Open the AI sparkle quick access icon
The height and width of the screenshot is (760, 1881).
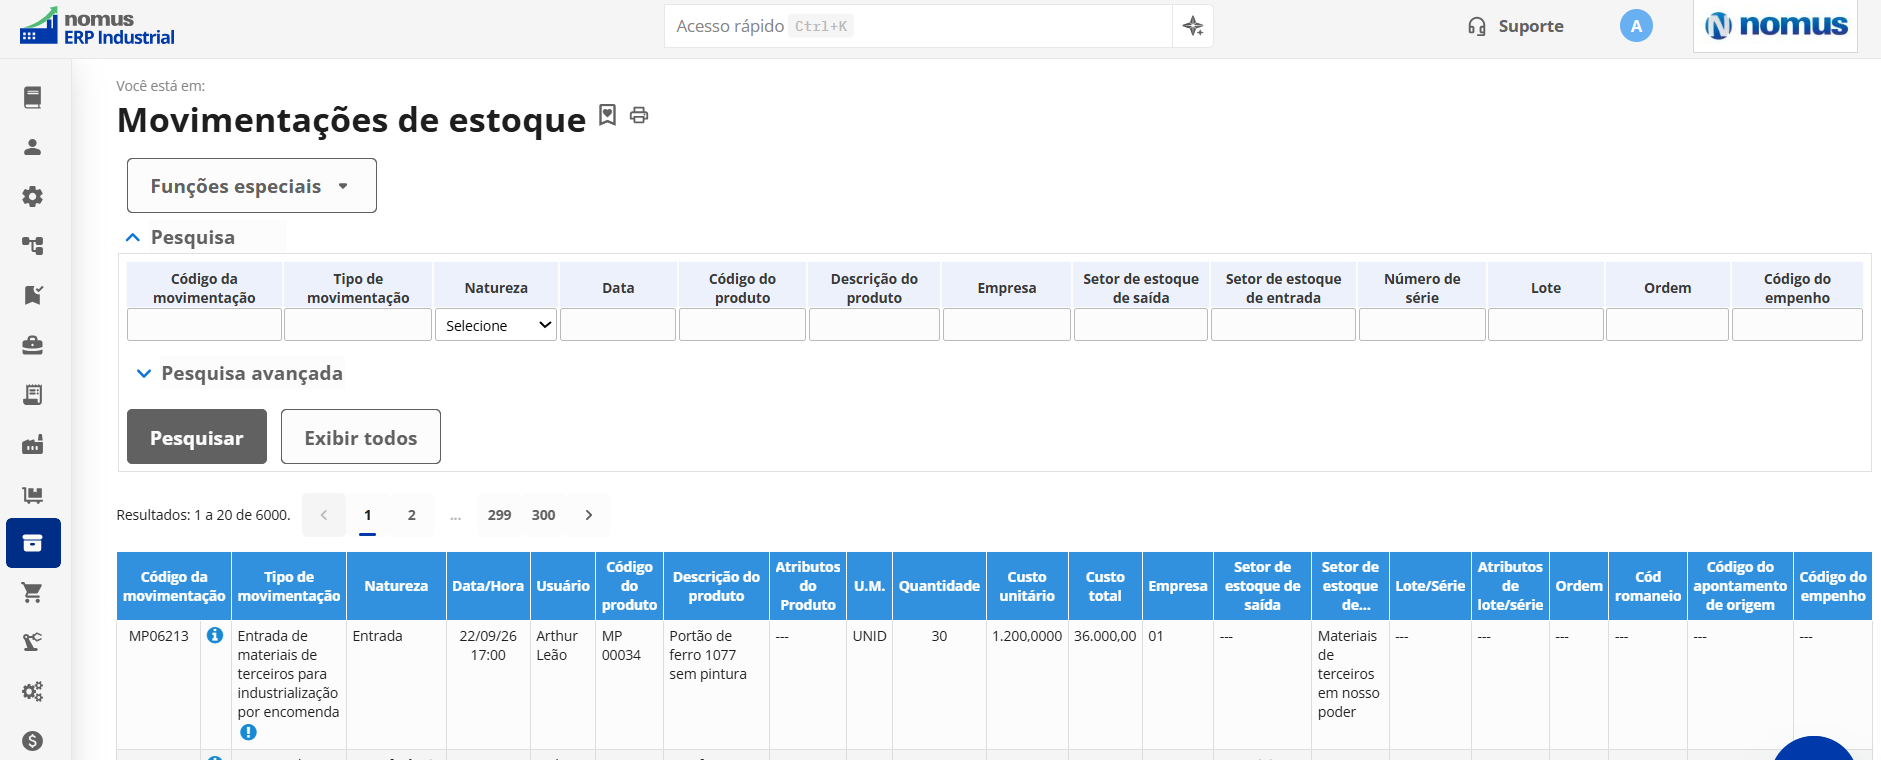click(x=1193, y=26)
